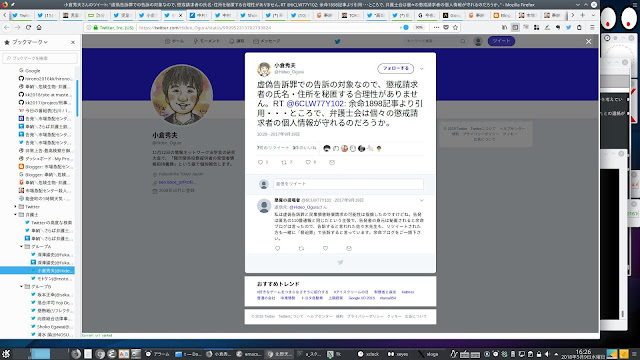Open a new browser tab
The image size is (640, 360).
tap(582, 15)
